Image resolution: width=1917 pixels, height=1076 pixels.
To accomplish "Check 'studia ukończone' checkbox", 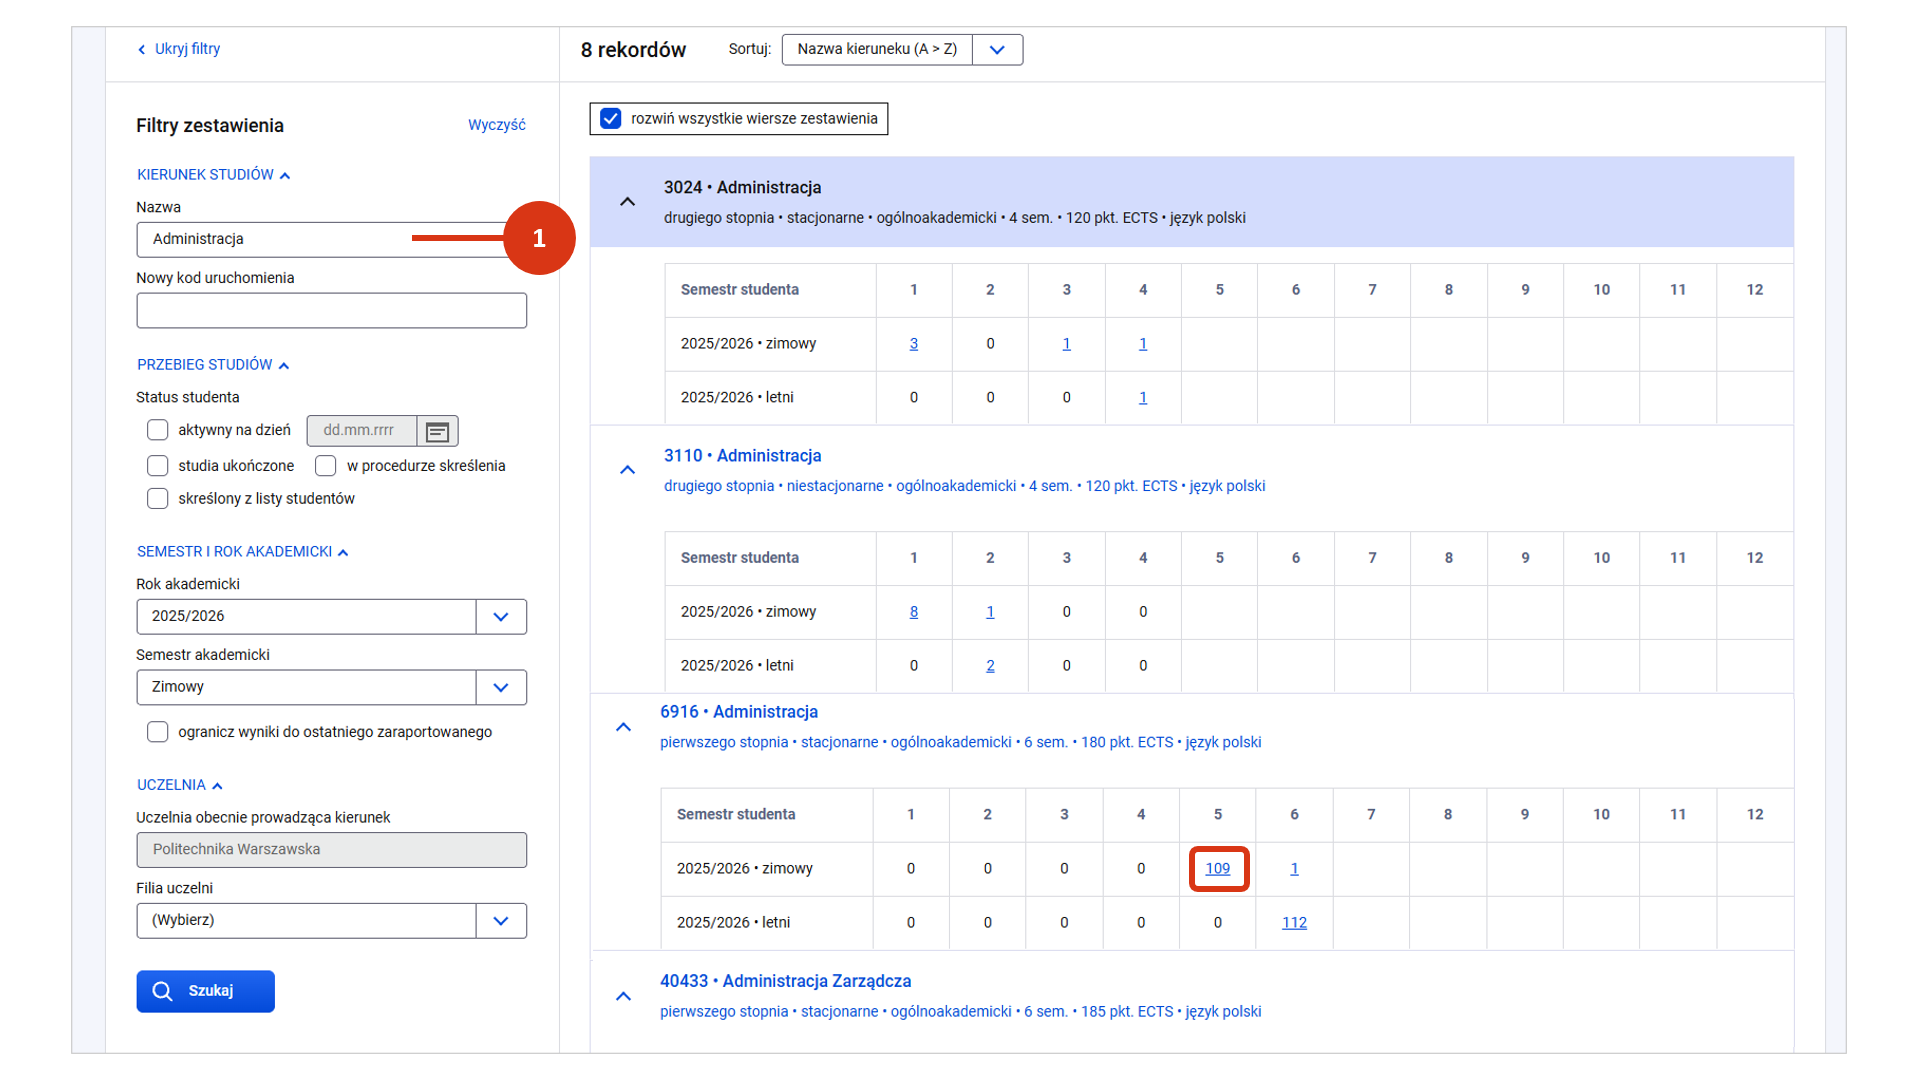I will coord(157,466).
